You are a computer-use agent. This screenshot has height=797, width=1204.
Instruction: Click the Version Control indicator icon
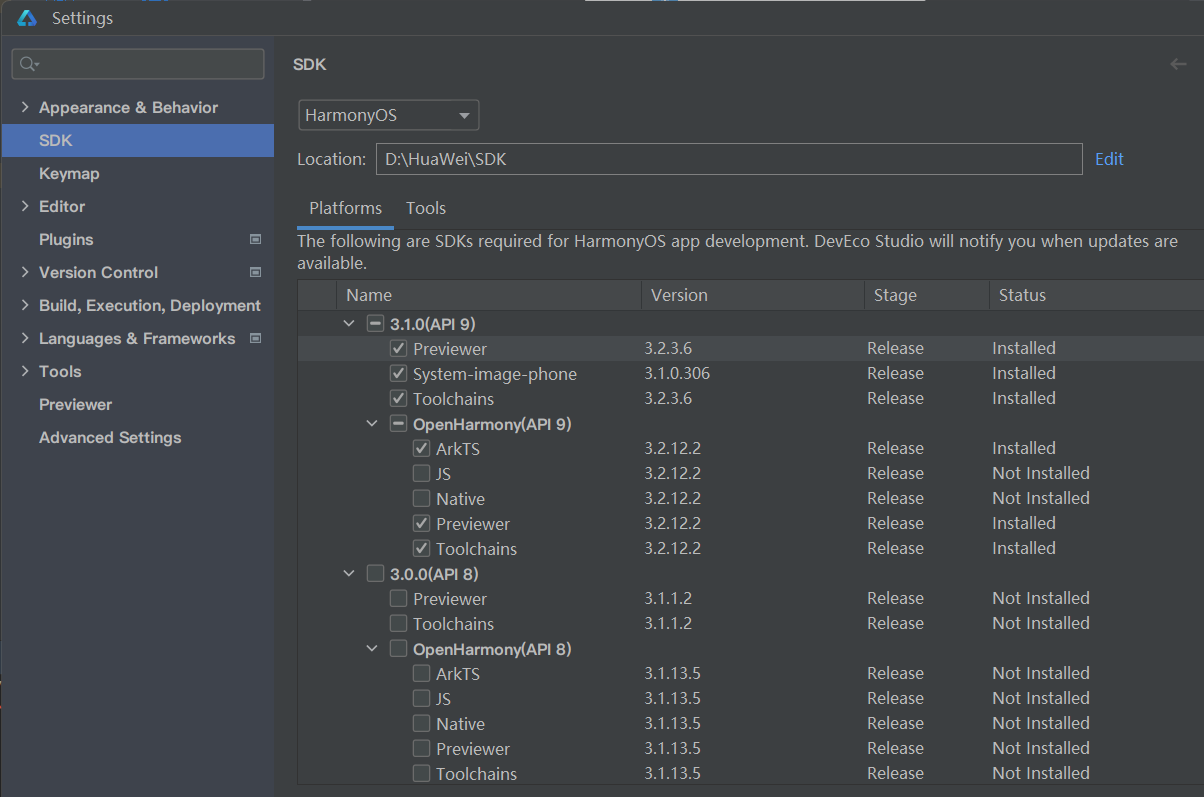(x=255, y=273)
